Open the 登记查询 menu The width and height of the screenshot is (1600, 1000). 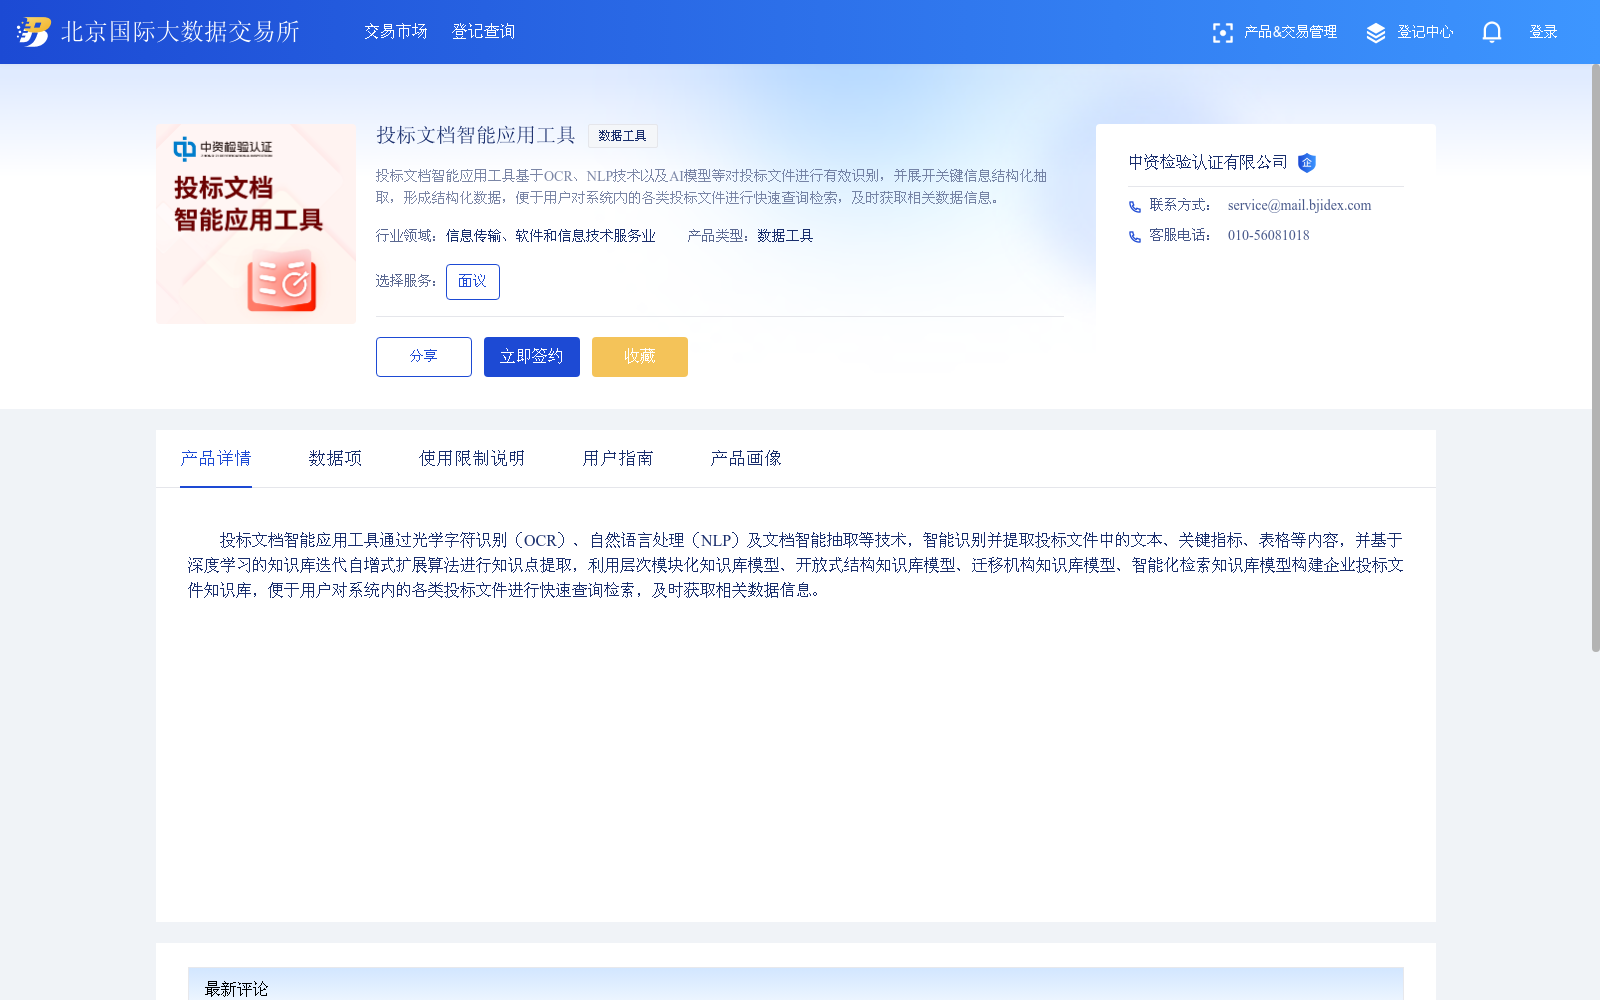(x=484, y=32)
